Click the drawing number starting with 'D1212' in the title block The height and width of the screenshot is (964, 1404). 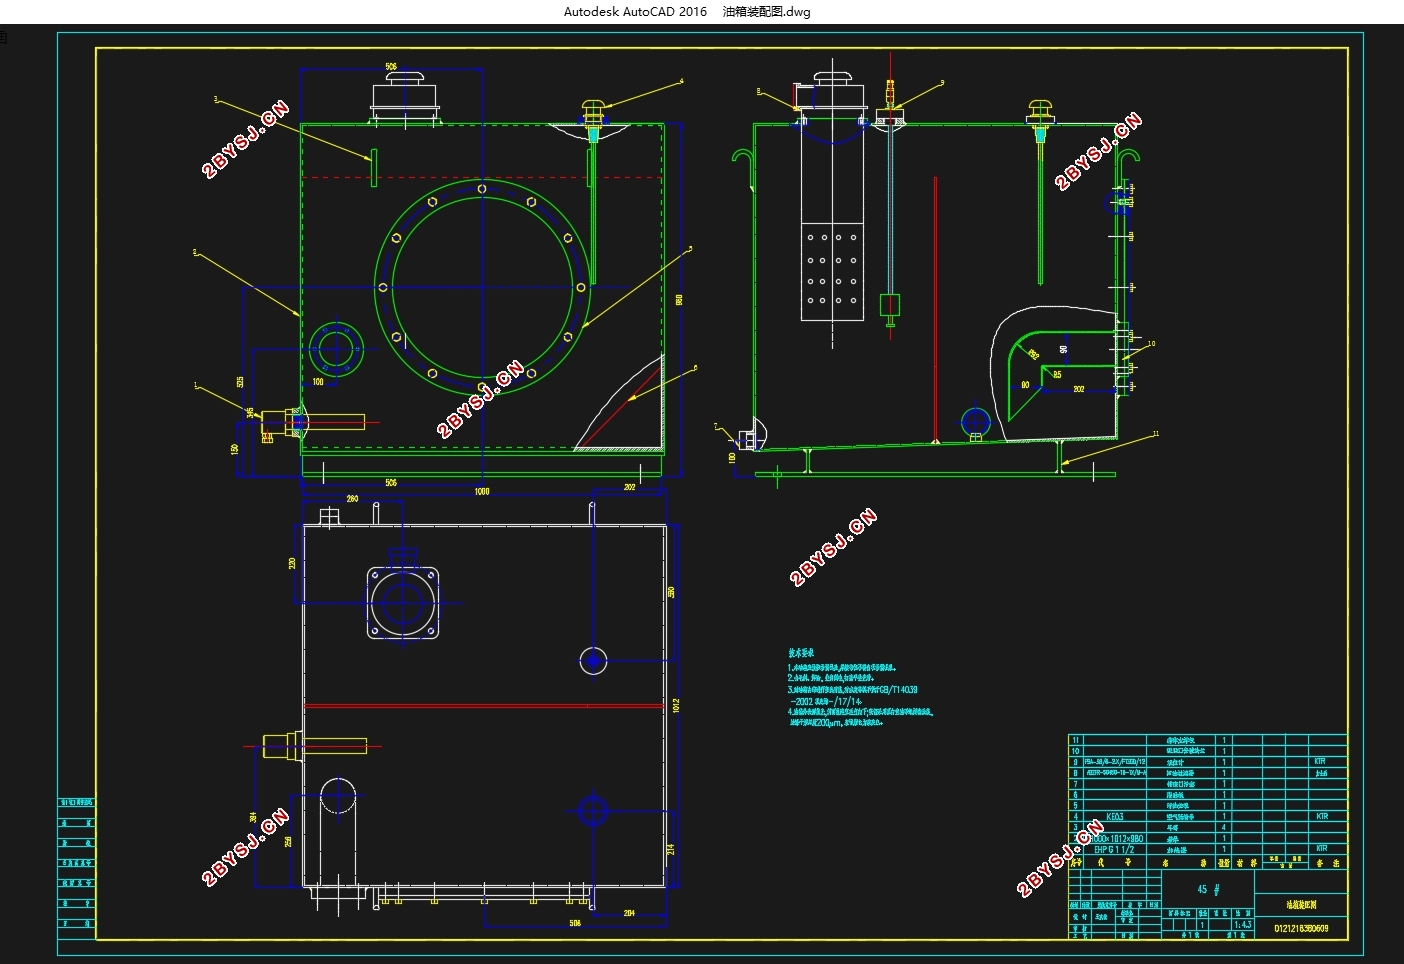click(x=1301, y=929)
